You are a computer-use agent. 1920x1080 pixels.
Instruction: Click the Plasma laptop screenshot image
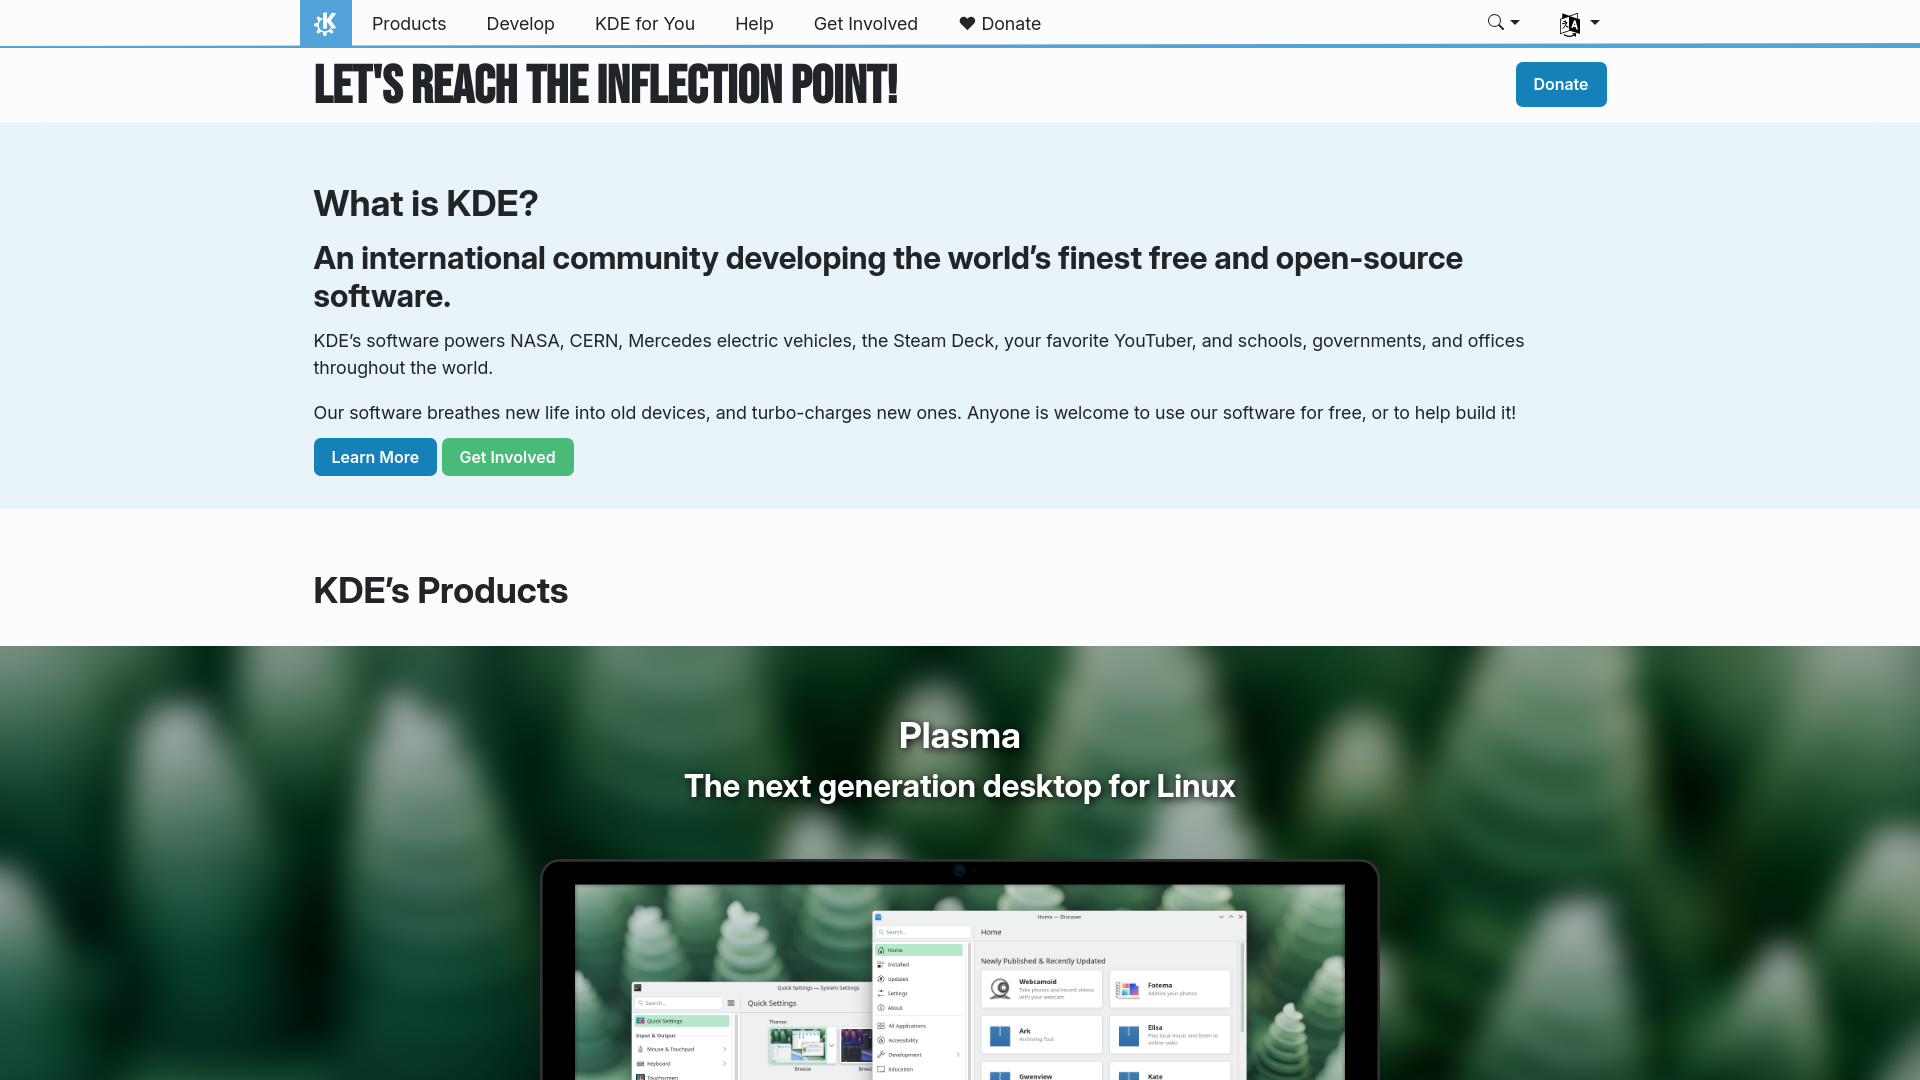click(960, 970)
